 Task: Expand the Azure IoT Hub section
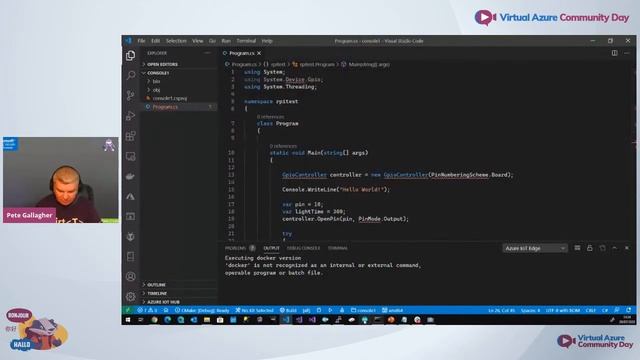[x=179, y=302]
